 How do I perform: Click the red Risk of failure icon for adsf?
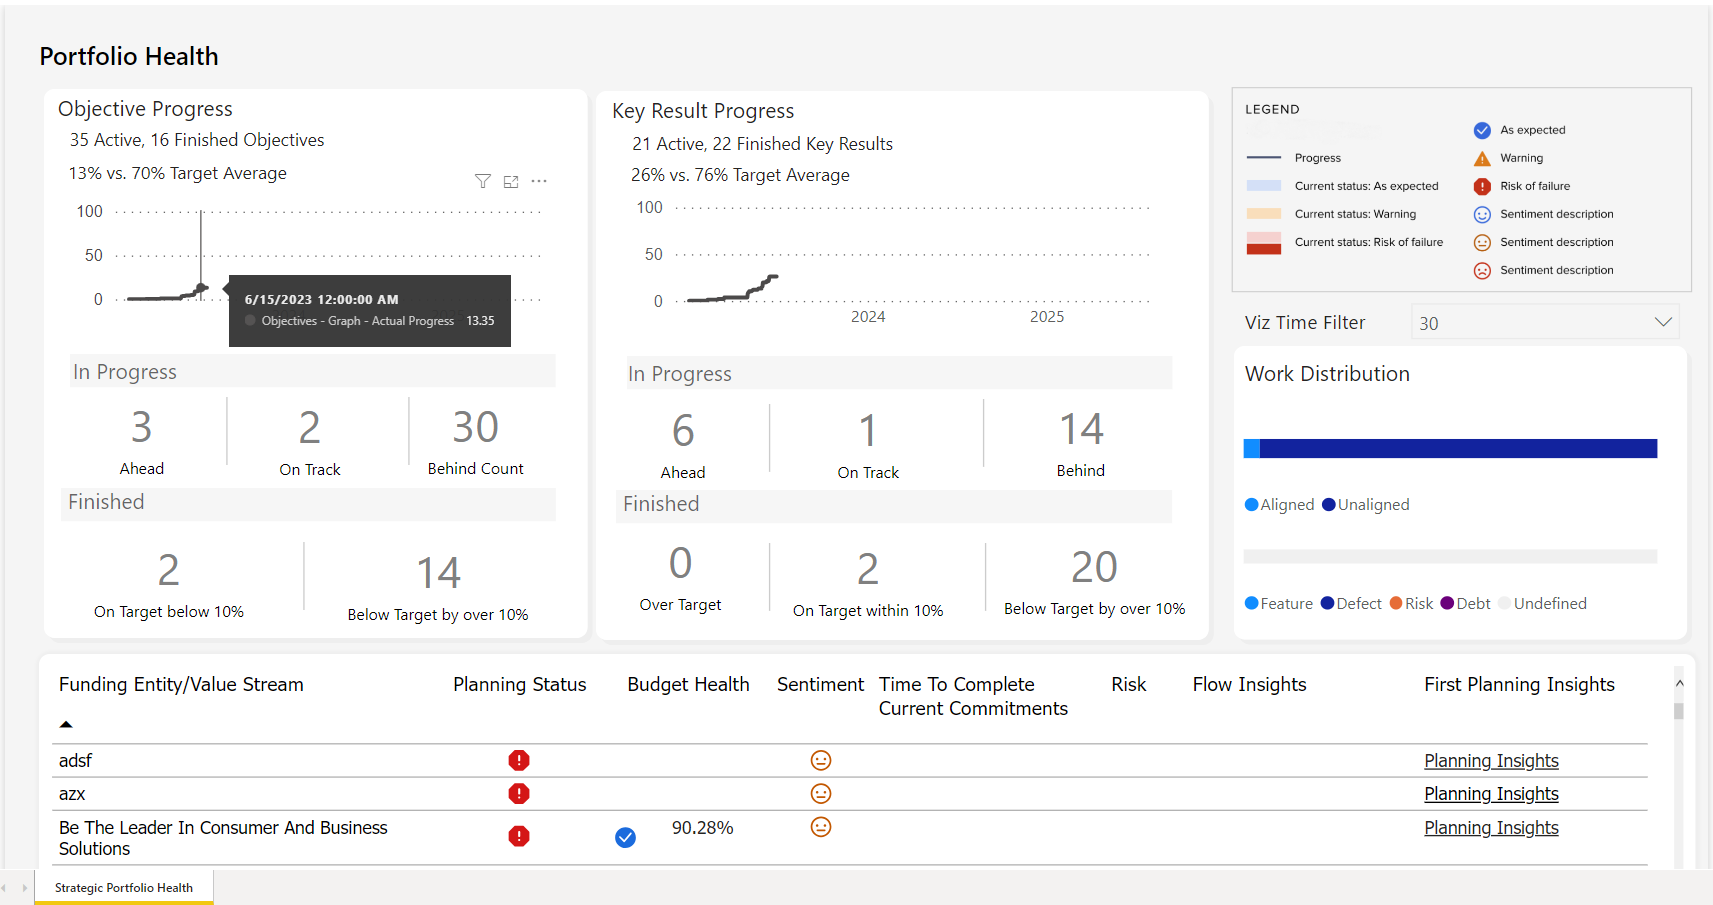(x=519, y=760)
